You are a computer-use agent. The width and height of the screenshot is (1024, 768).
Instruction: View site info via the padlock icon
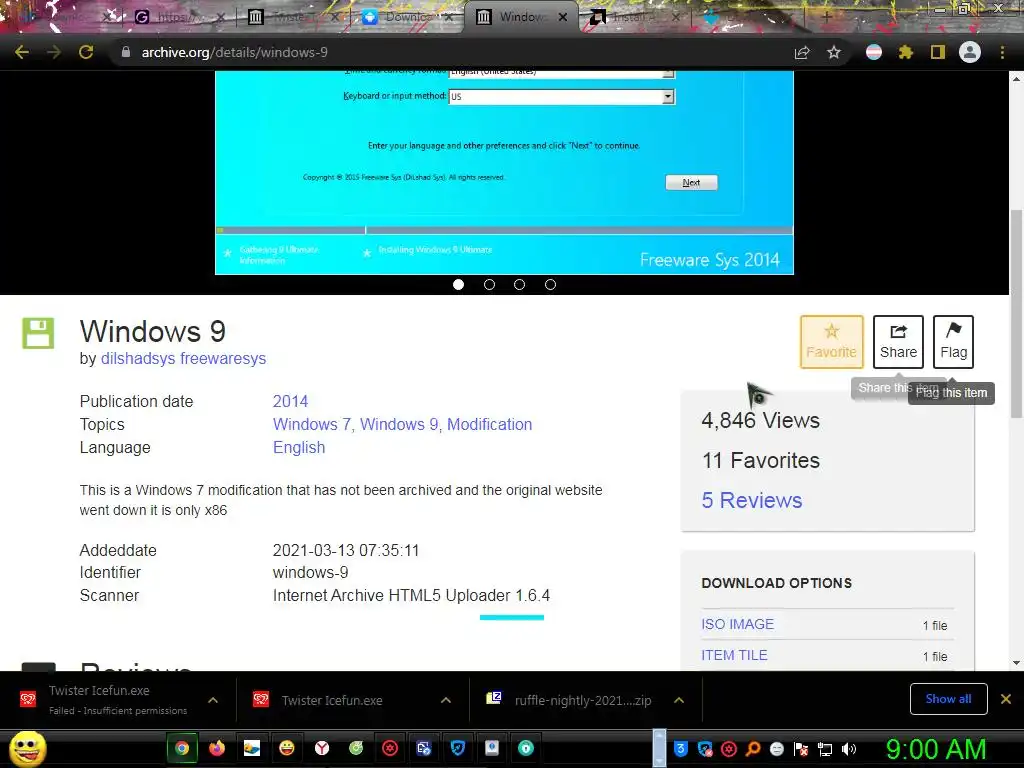tap(126, 52)
